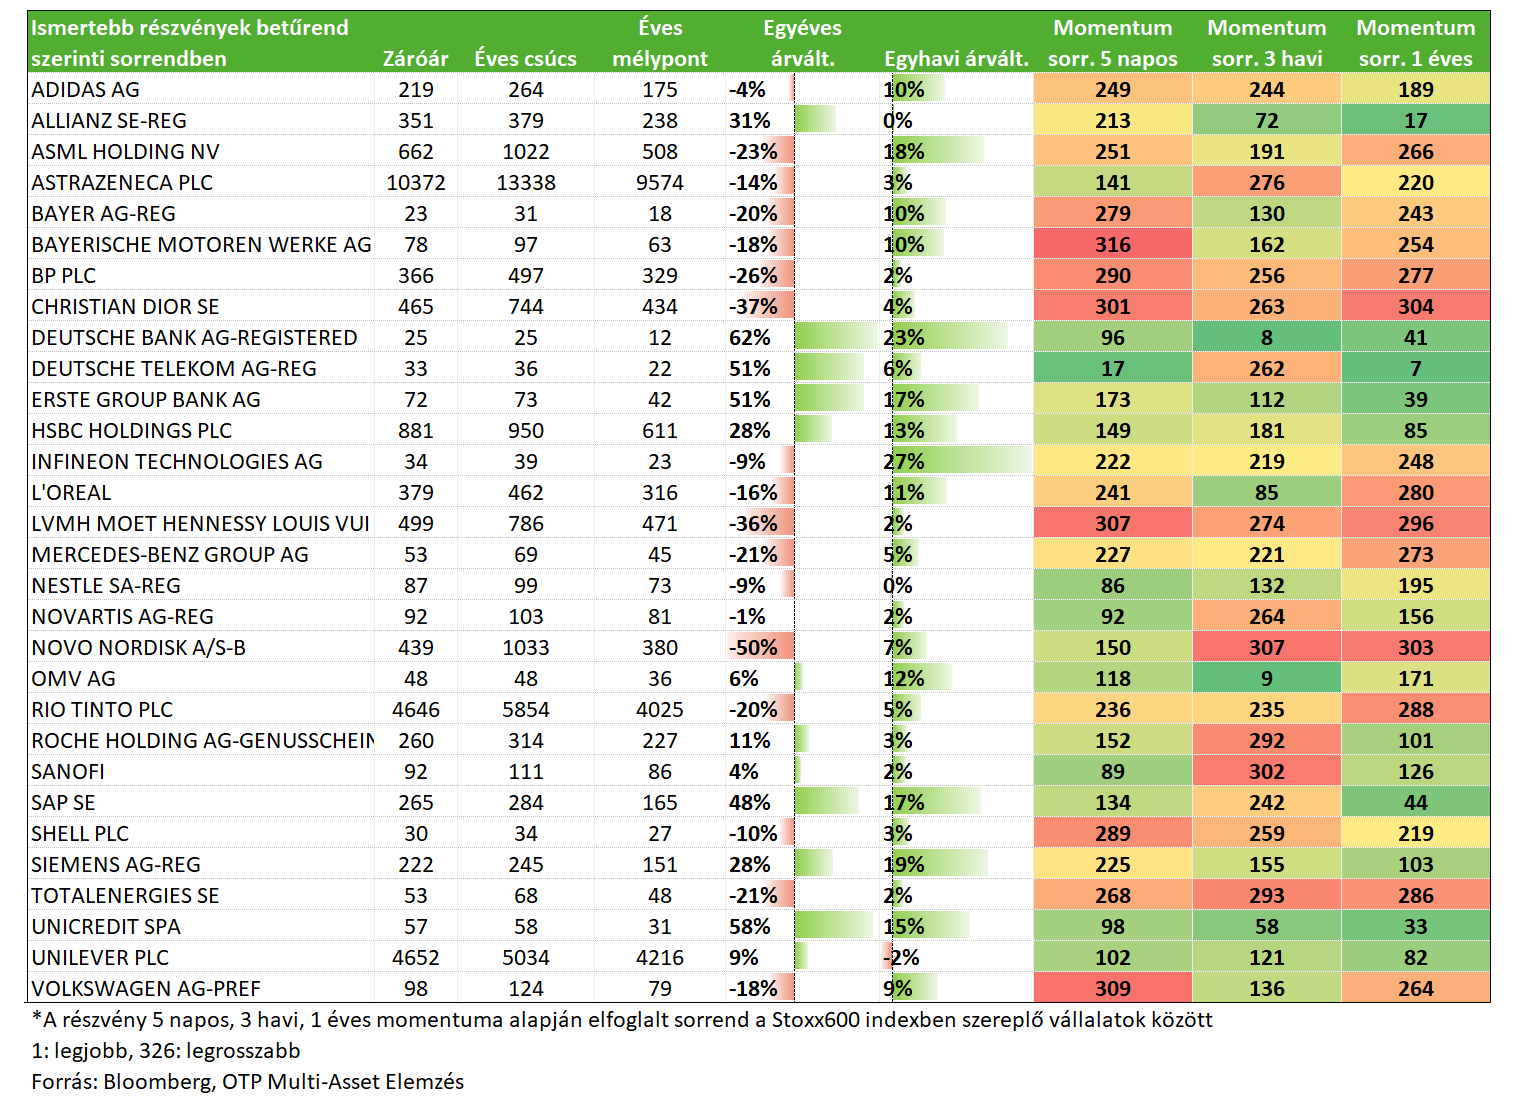
Task: Select DEUTSCHE BANK AG-REGISTERED stock name
Action: tap(194, 337)
